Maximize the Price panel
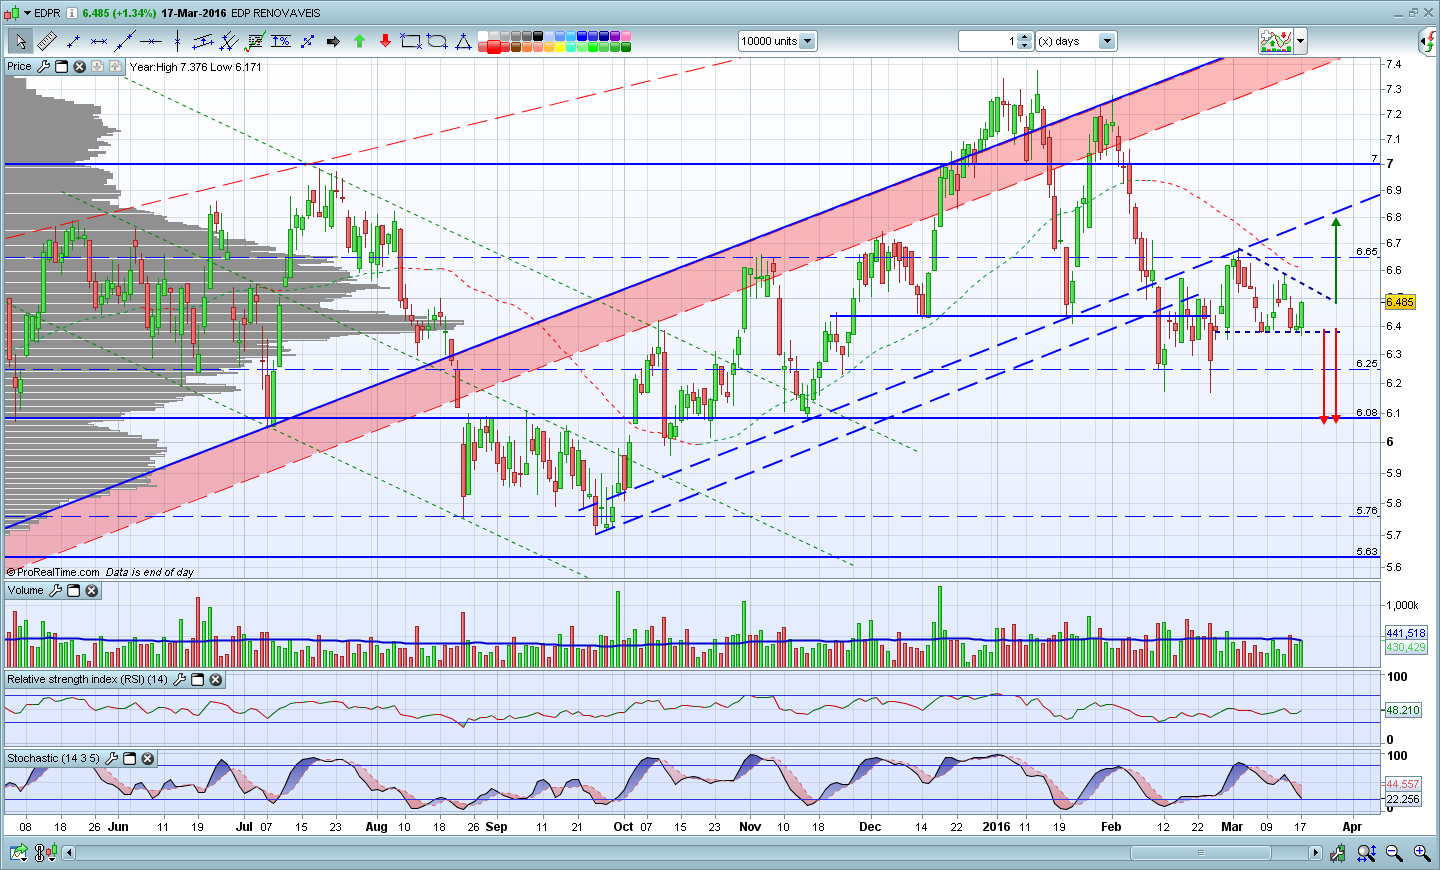The image size is (1440, 870). pos(61,66)
